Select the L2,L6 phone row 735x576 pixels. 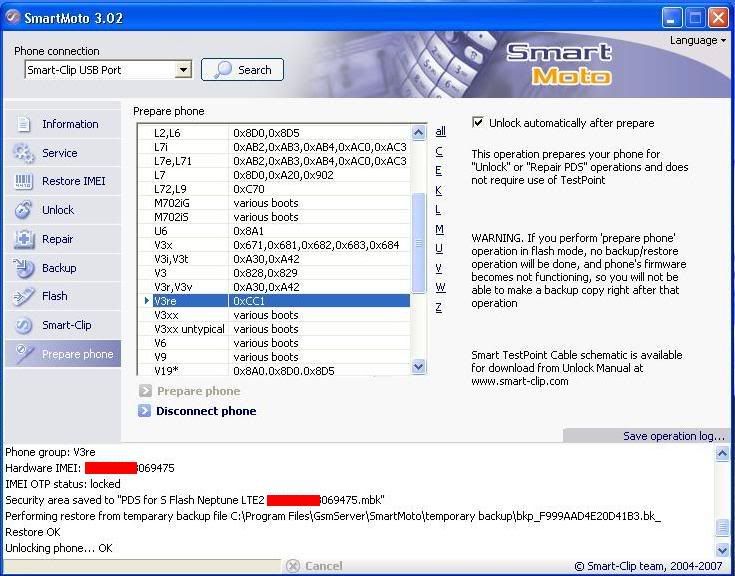coord(274,133)
